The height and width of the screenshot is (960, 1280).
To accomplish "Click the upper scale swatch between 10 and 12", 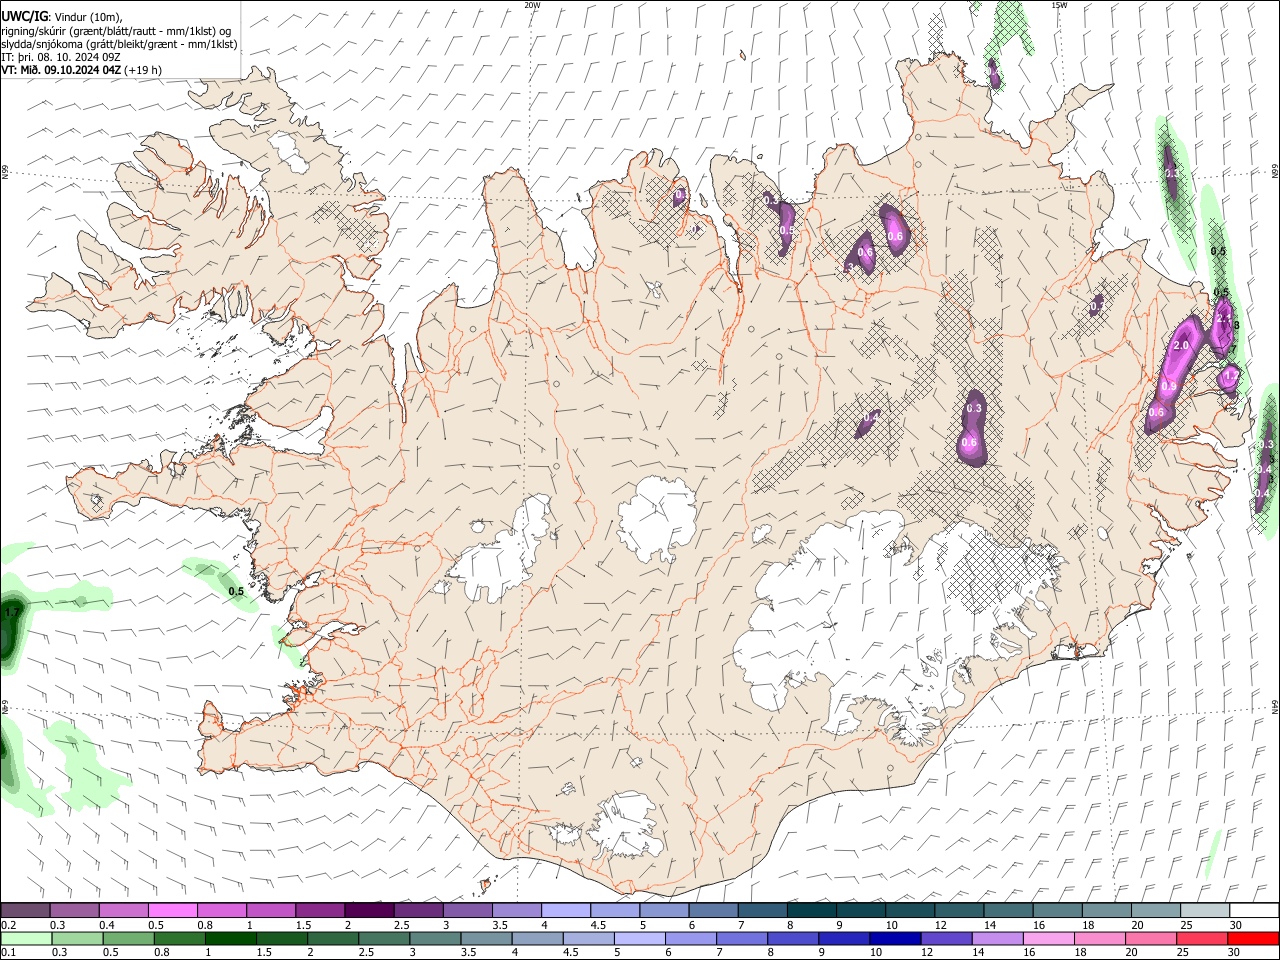I will (910, 910).
